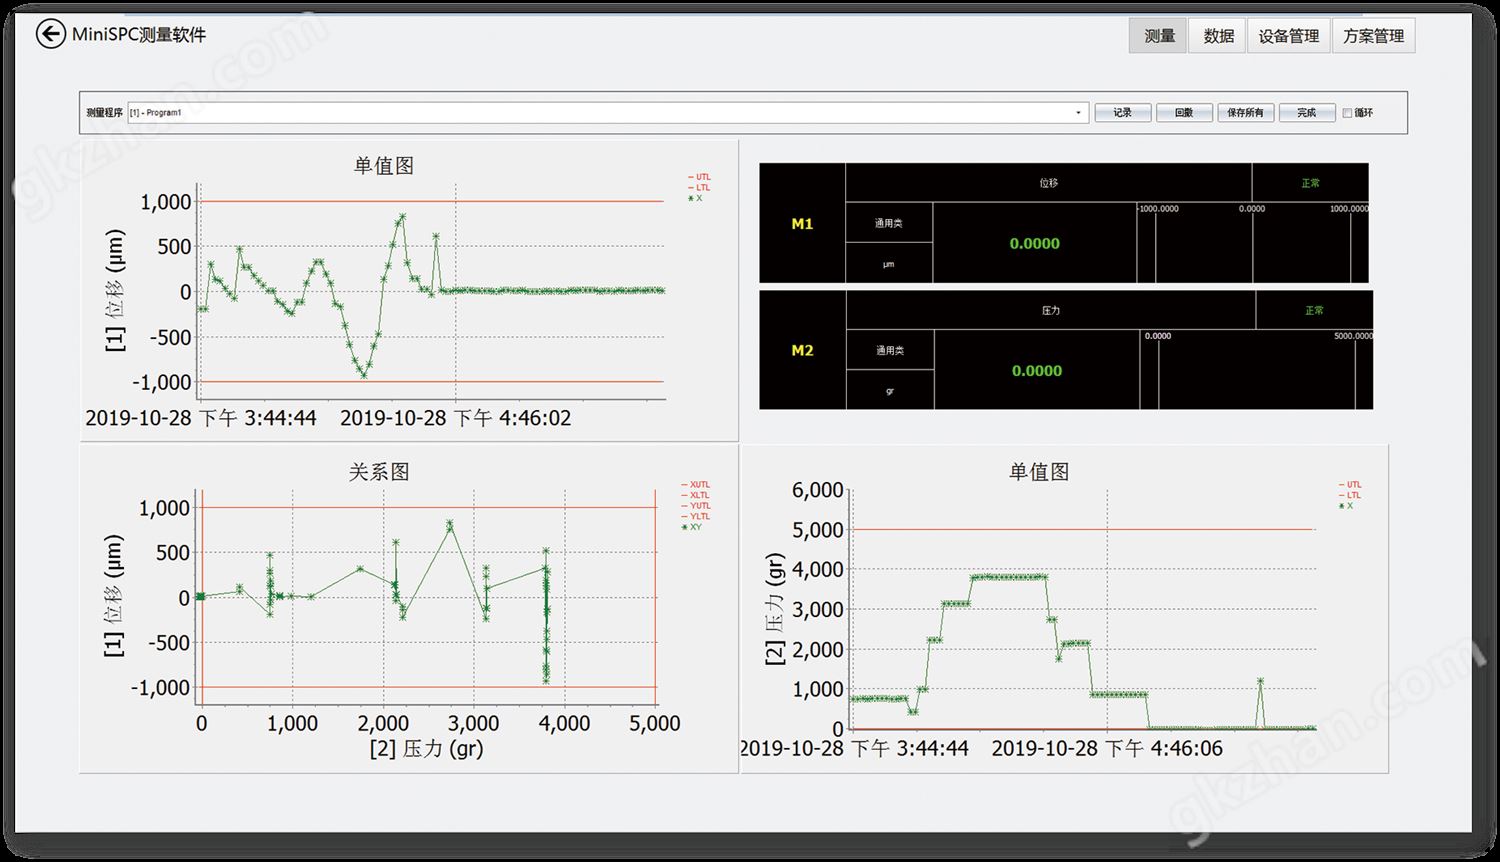Image resolution: width=1500 pixels, height=862 pixels.
Task: Click the MiniSPC测量软件 title text
Action: 139,34
